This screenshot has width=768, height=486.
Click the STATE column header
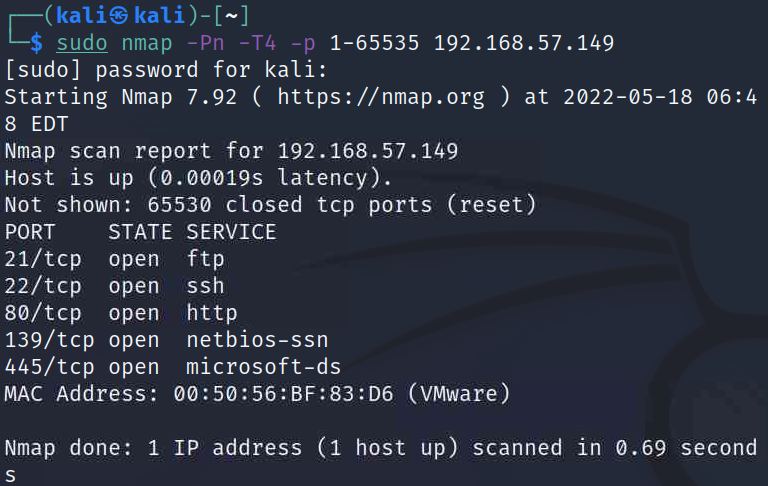tap(140, 232)
